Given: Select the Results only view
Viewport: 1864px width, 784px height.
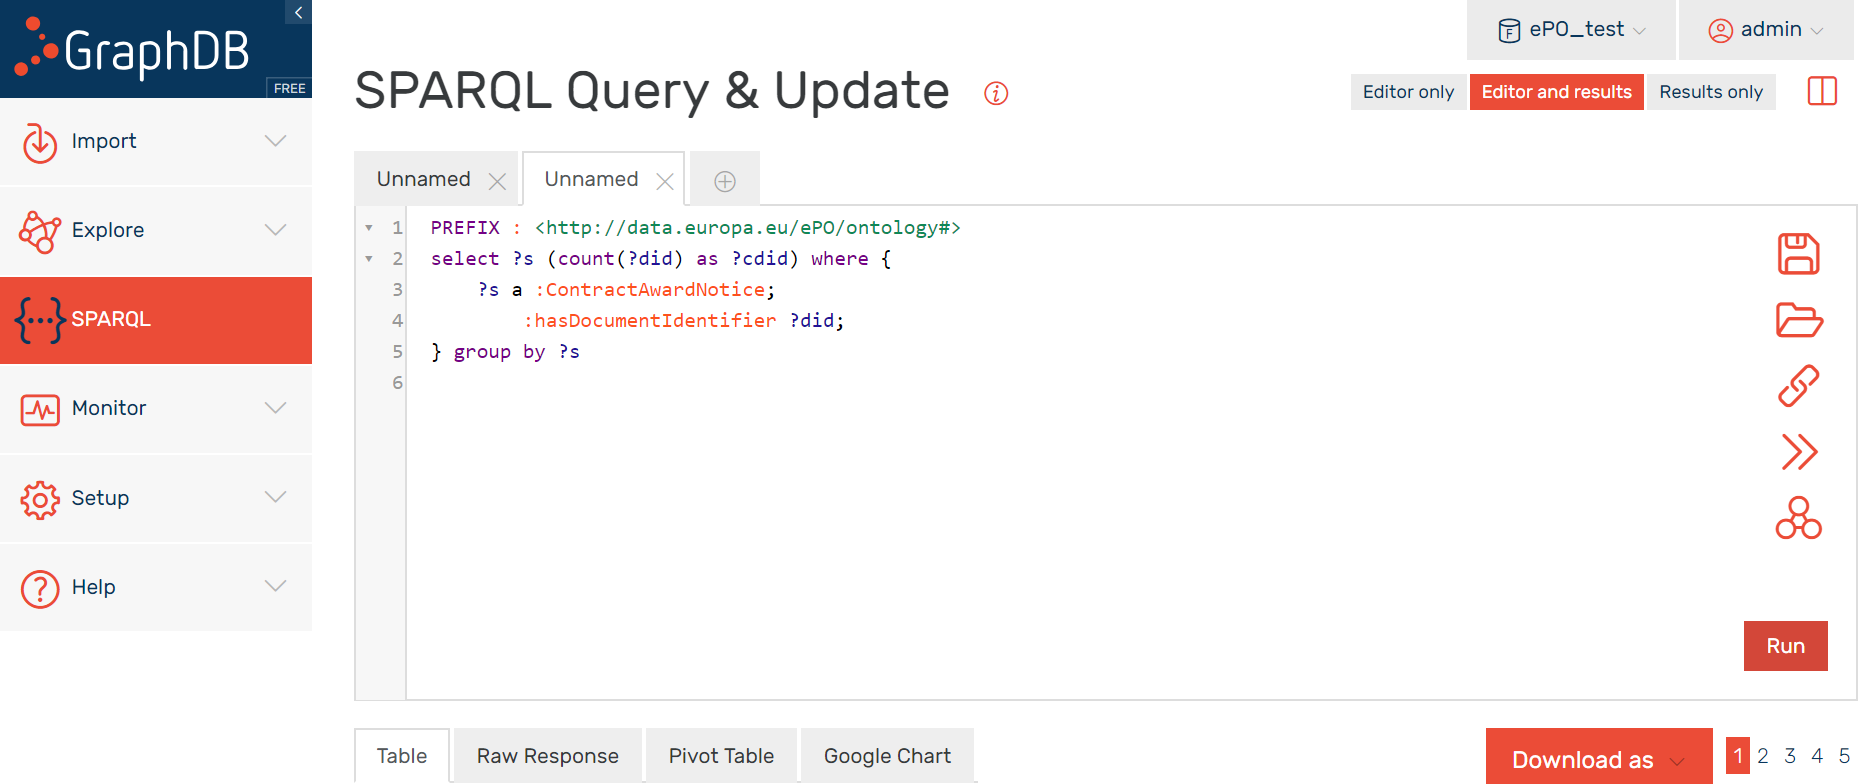Looking at the screenshot, I should [x=1710, y=92].
